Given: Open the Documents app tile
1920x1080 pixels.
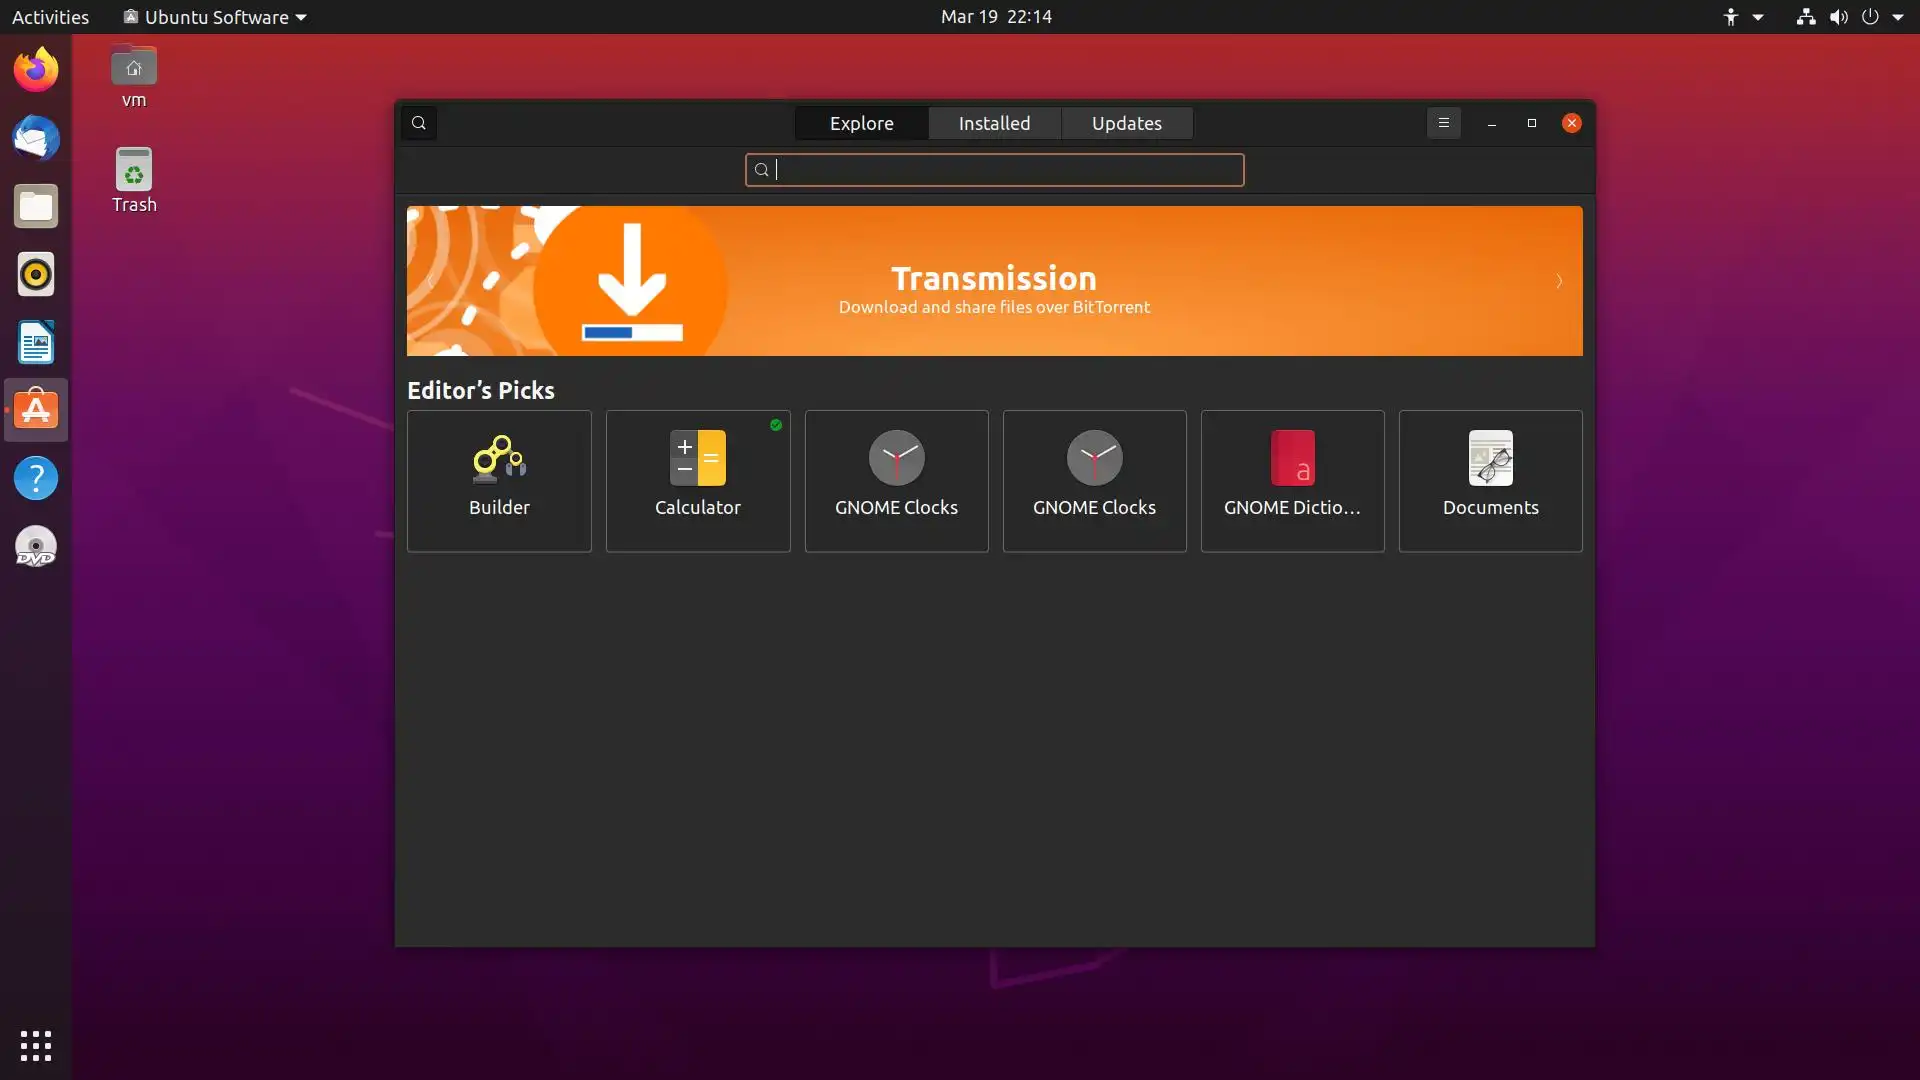Looking at the screenshot, I should [1490, 481].
